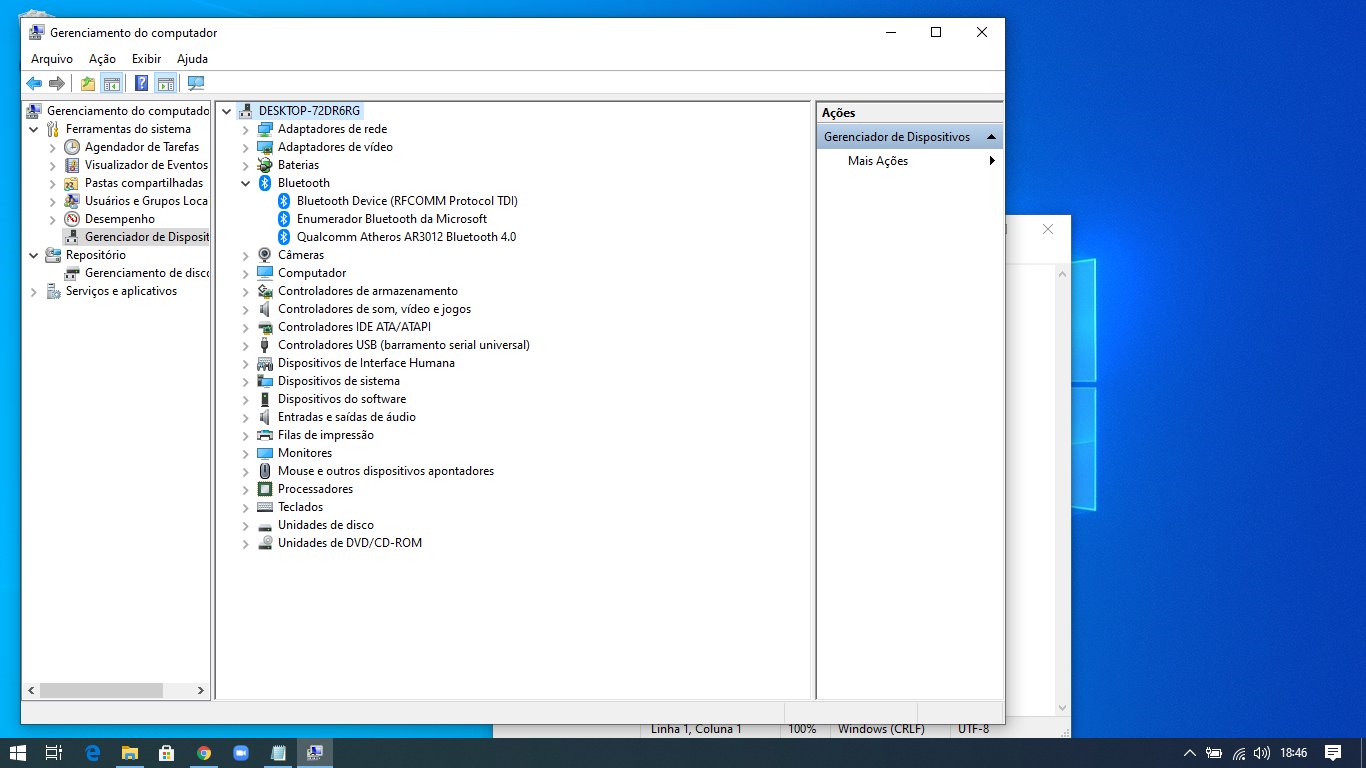Select Unidades de disco category
This screenshot has height=768, width=1366.
click(x=326, y=525)
